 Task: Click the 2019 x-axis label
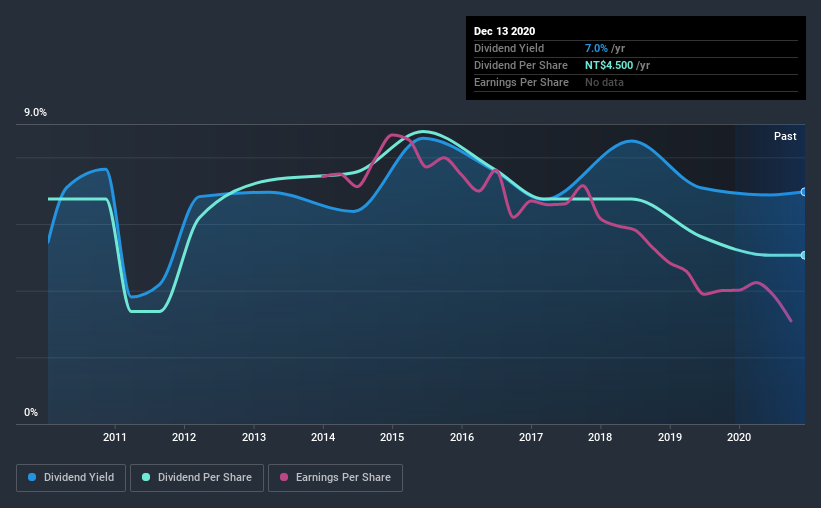[x=670, y=437]
